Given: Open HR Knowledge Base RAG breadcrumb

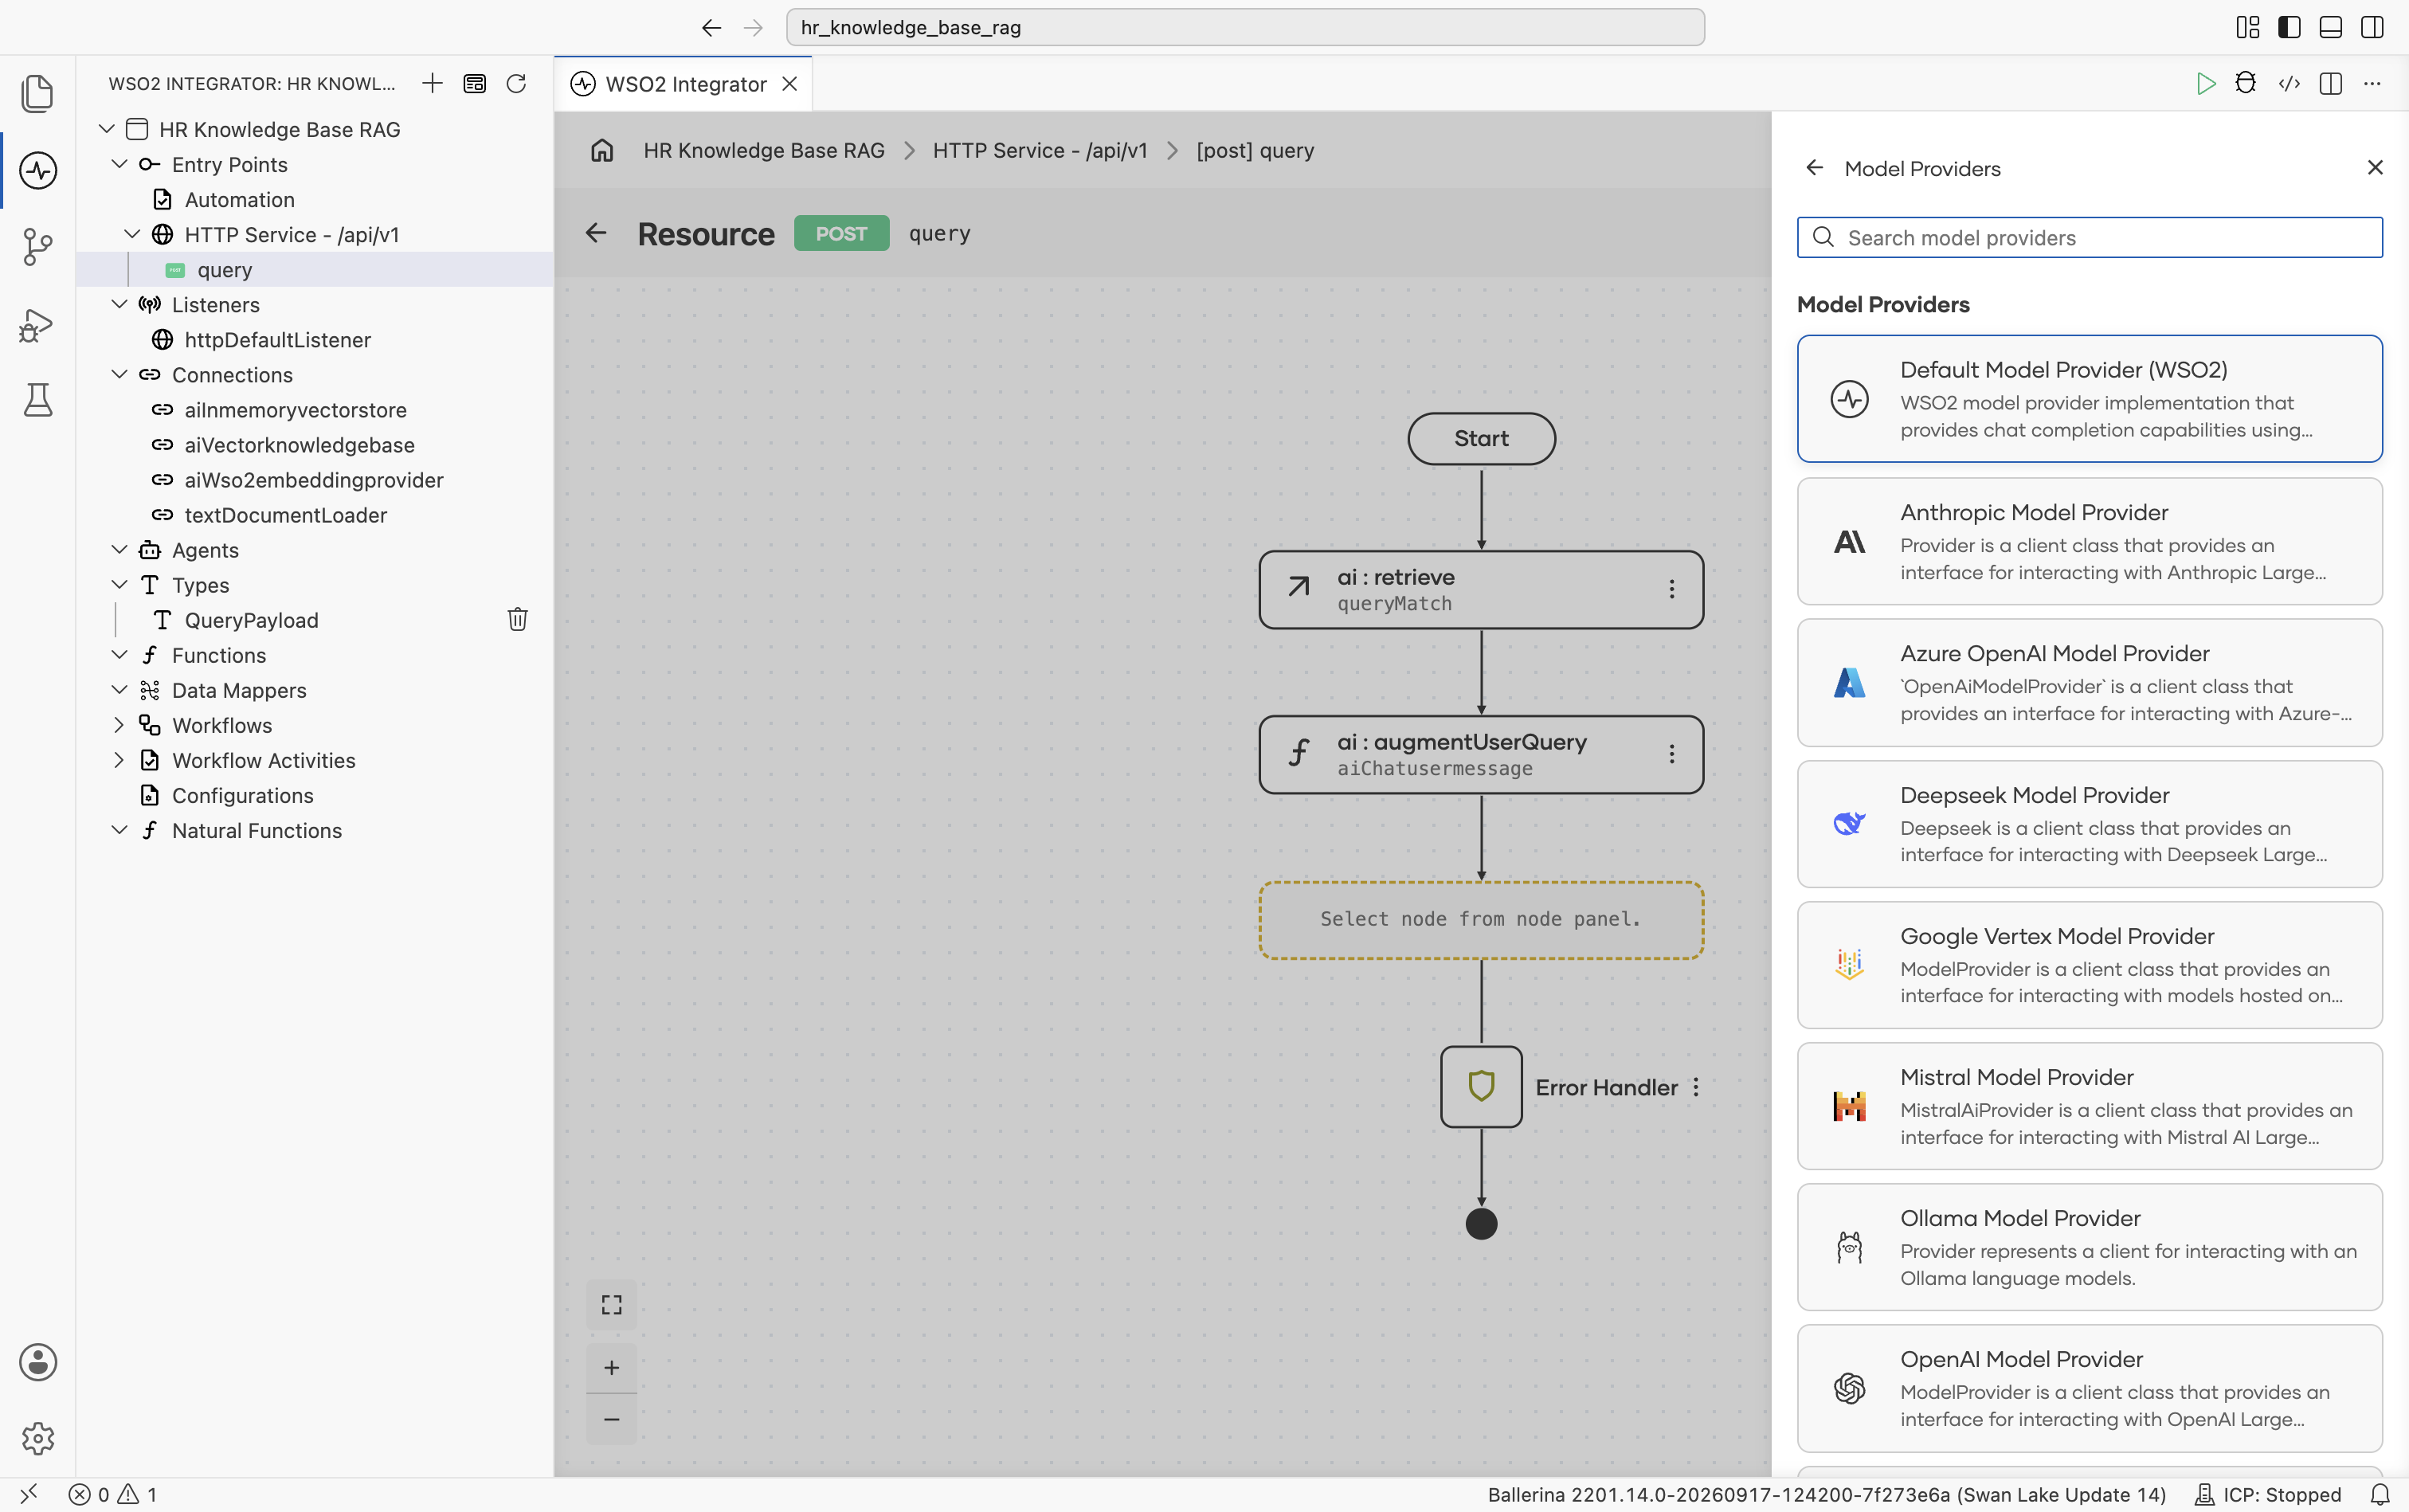Looking at the screenshot, I should click(764, 150).
